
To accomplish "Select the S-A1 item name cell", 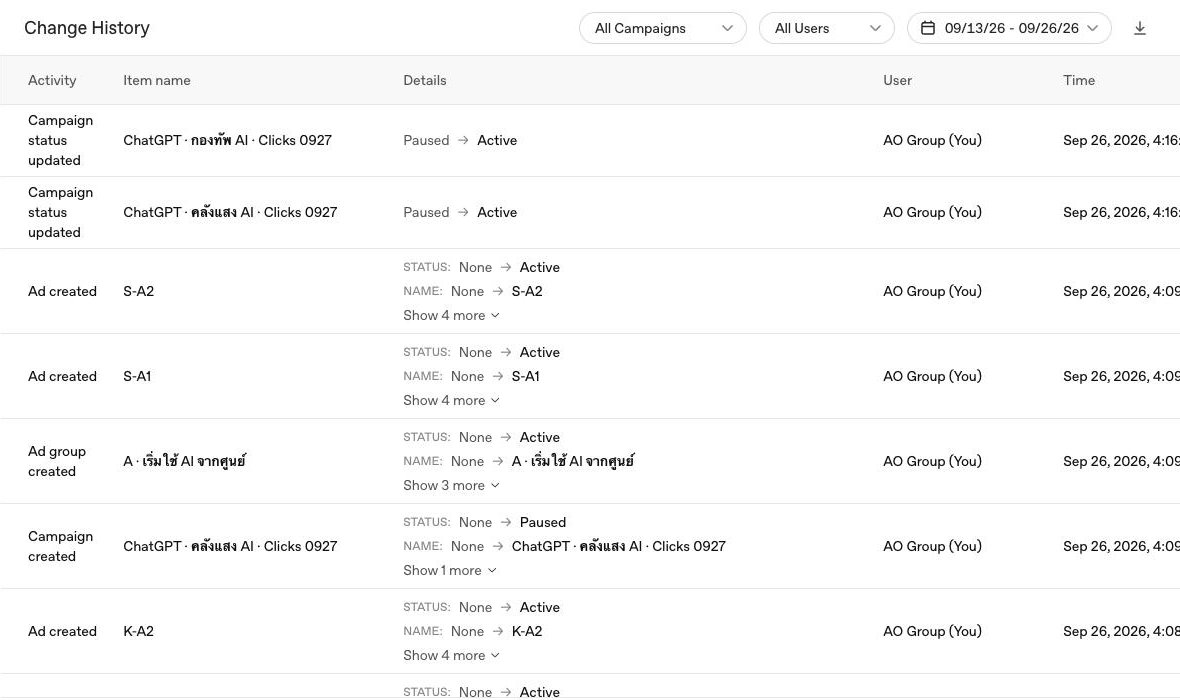I will click(137, 376).
